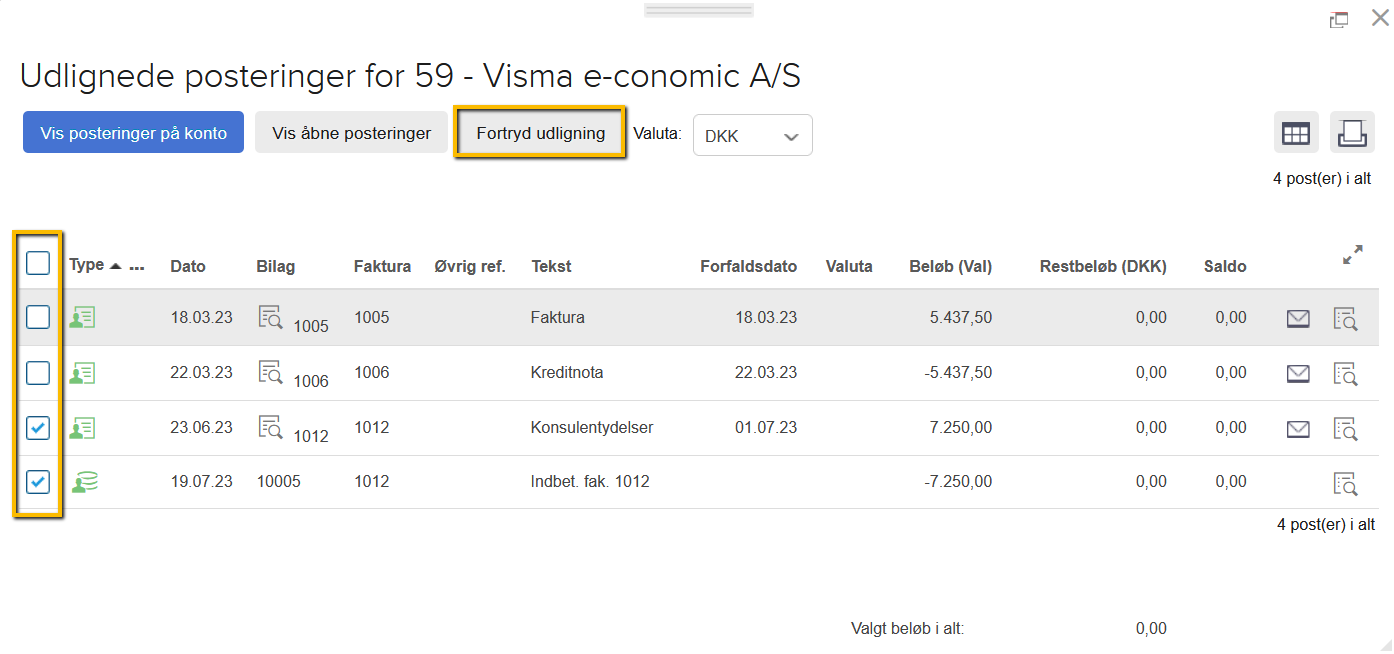The image size is (1394, 654).
Task: Toggle the select-all header checkbox
Action: [38, 263]
